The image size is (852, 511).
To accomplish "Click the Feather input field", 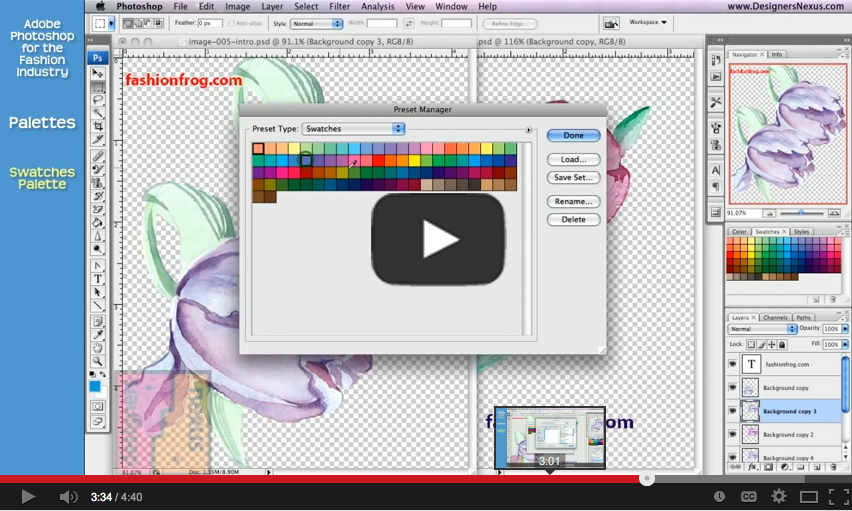I will pos(210,23).
